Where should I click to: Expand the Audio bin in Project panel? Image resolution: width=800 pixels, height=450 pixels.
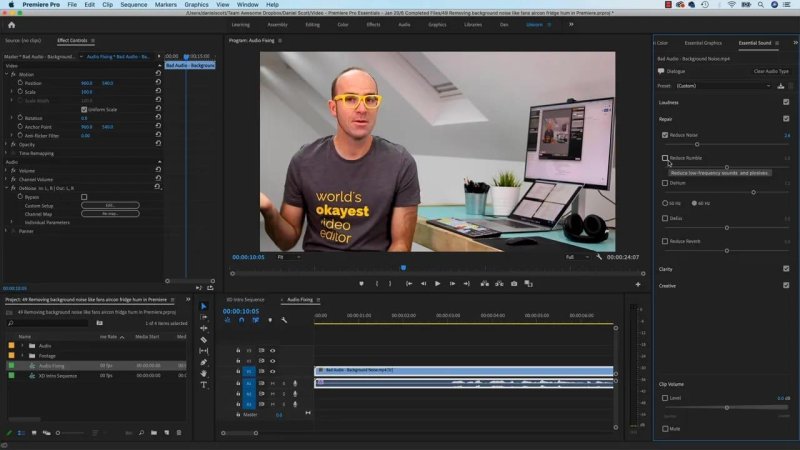(x=22, y=345)
